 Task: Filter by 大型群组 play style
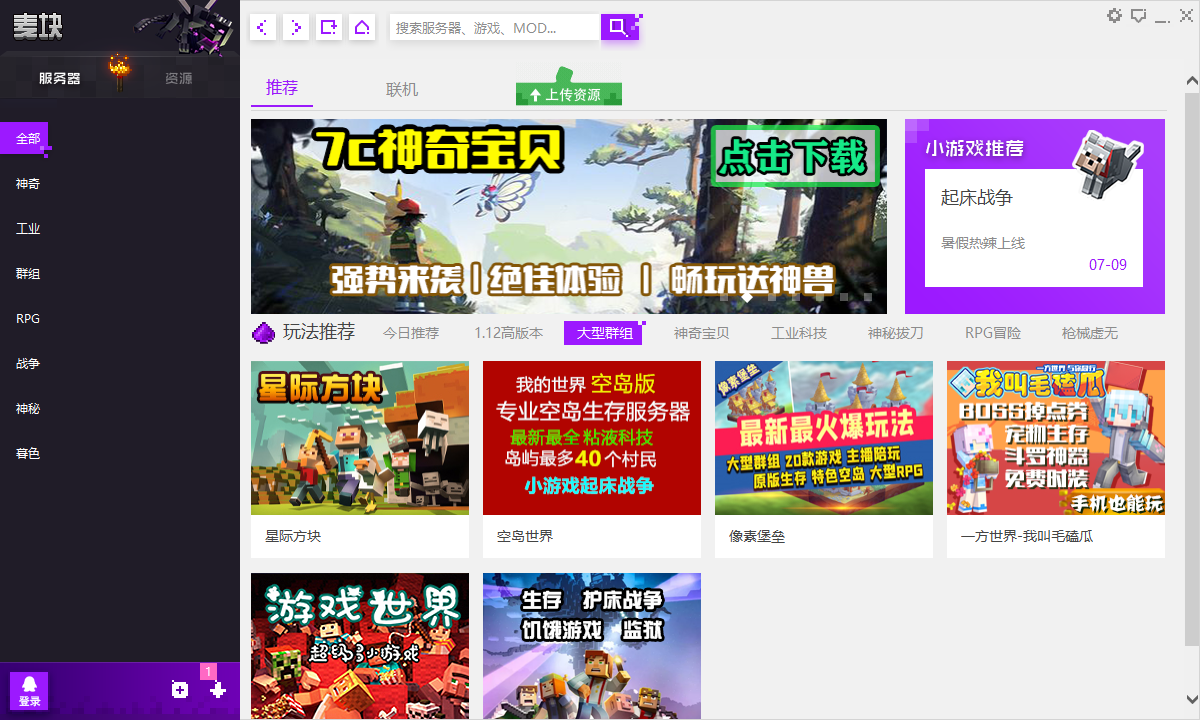(603, 333)
